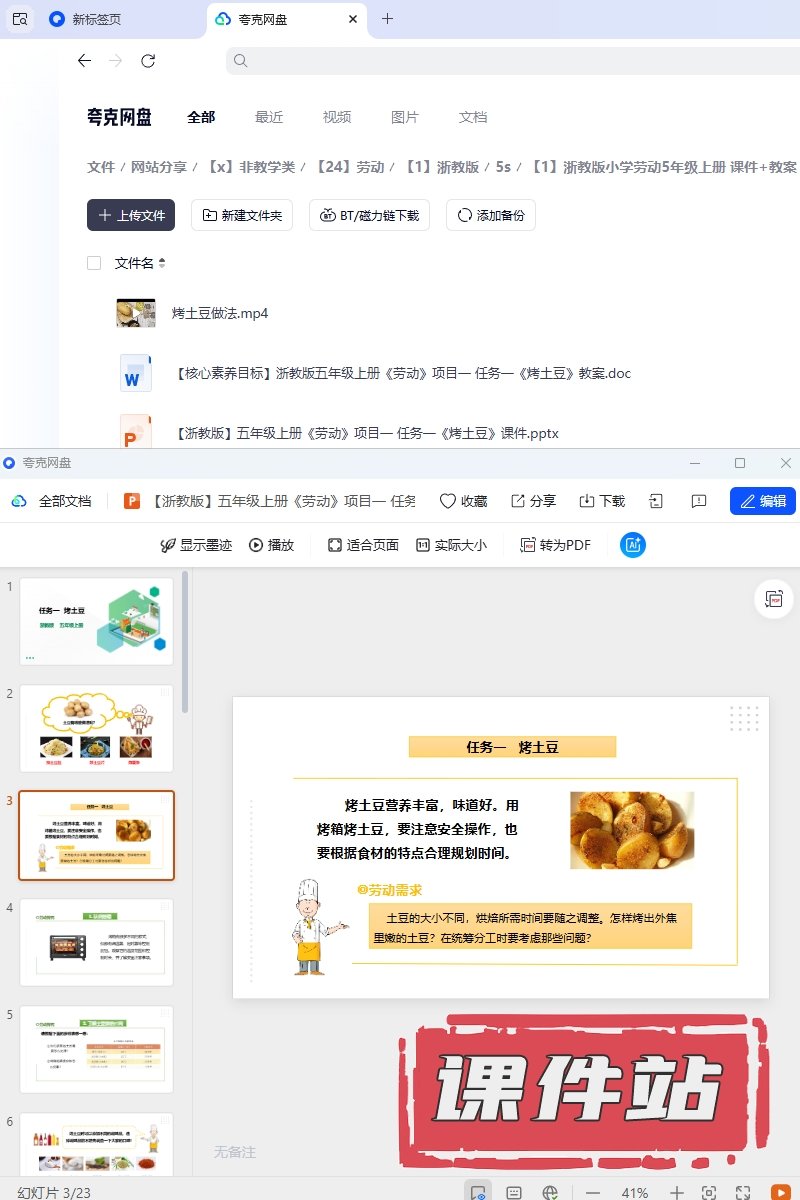Toggle the notes pane icon in status bar
800x1200 pixels.
point(514,1192)
